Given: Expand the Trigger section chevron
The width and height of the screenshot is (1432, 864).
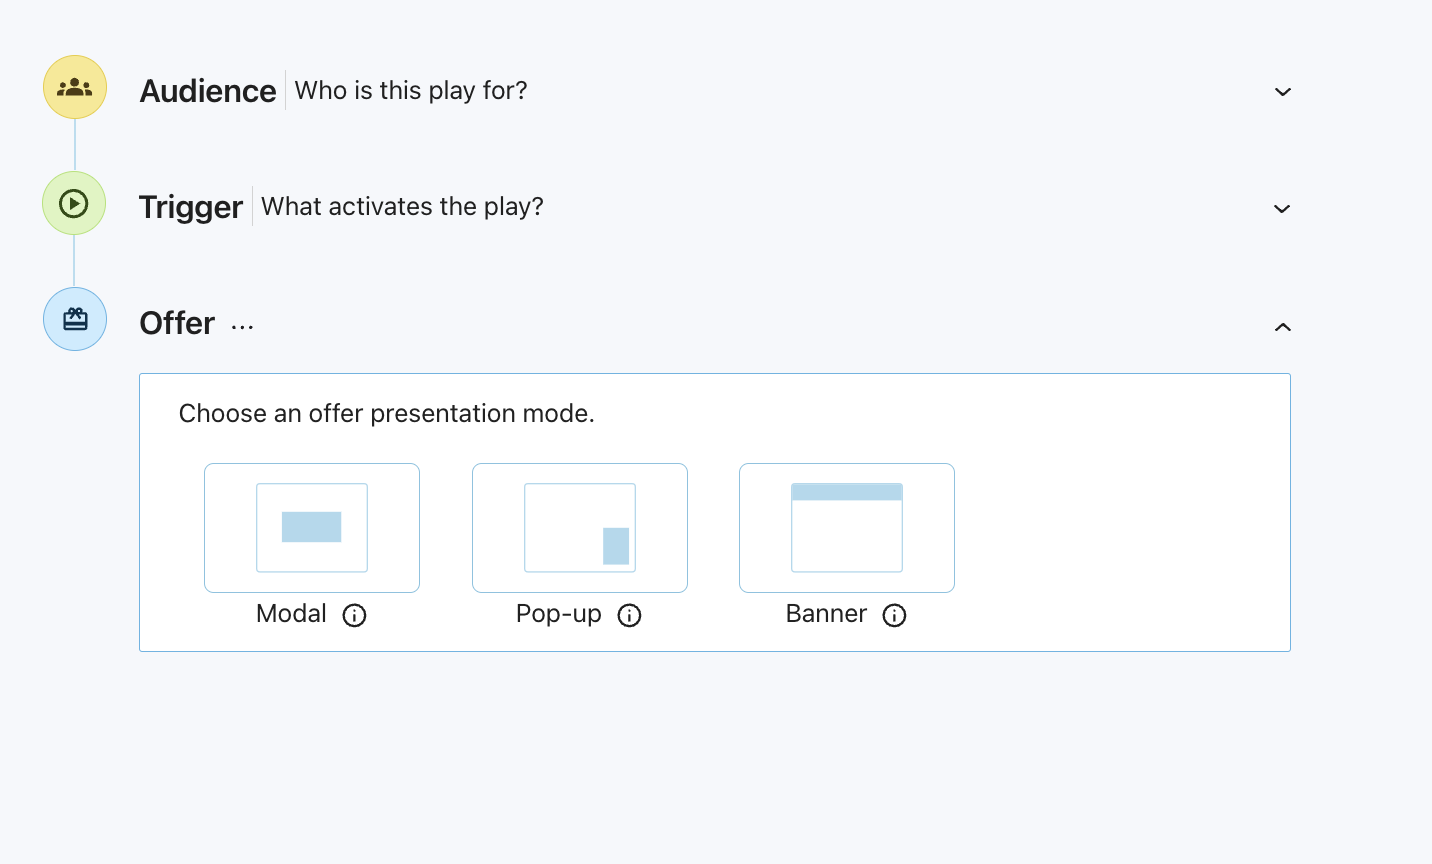Looking at the screenshot, I should [x=1282, y=209].
